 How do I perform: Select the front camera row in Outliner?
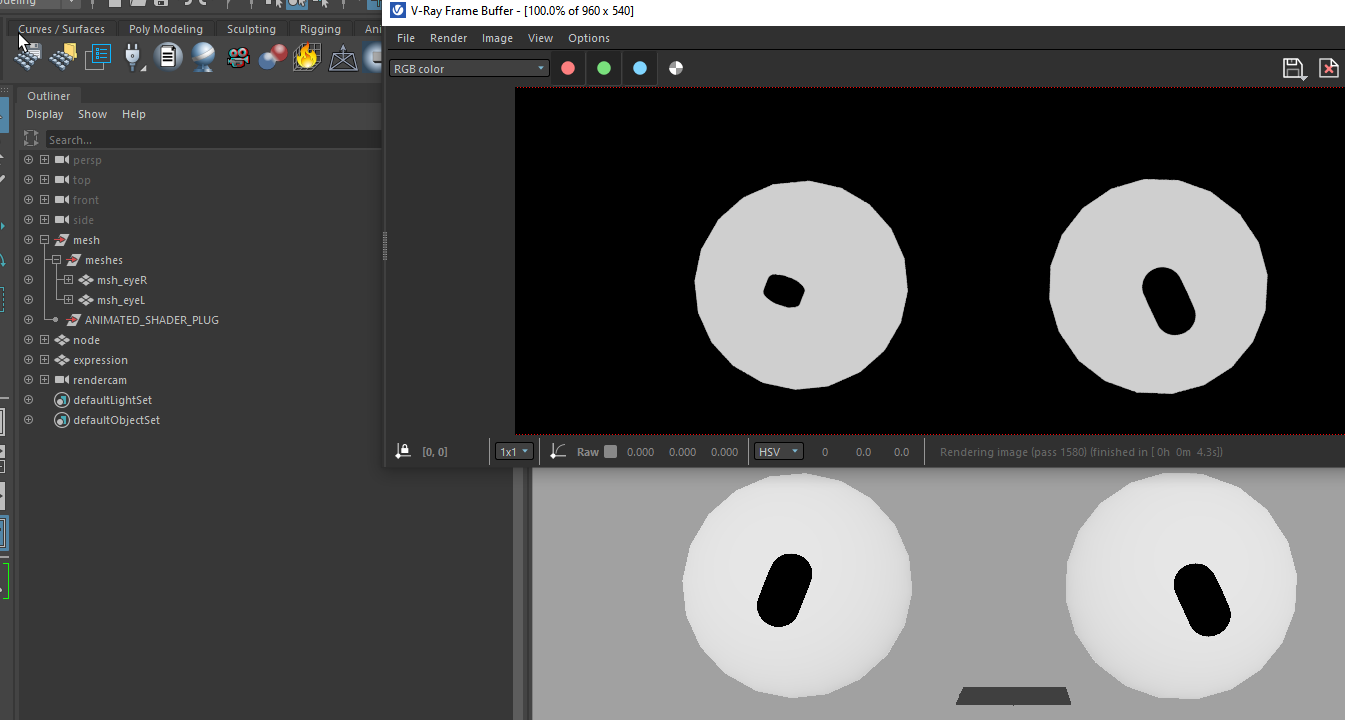coord(201,200)
